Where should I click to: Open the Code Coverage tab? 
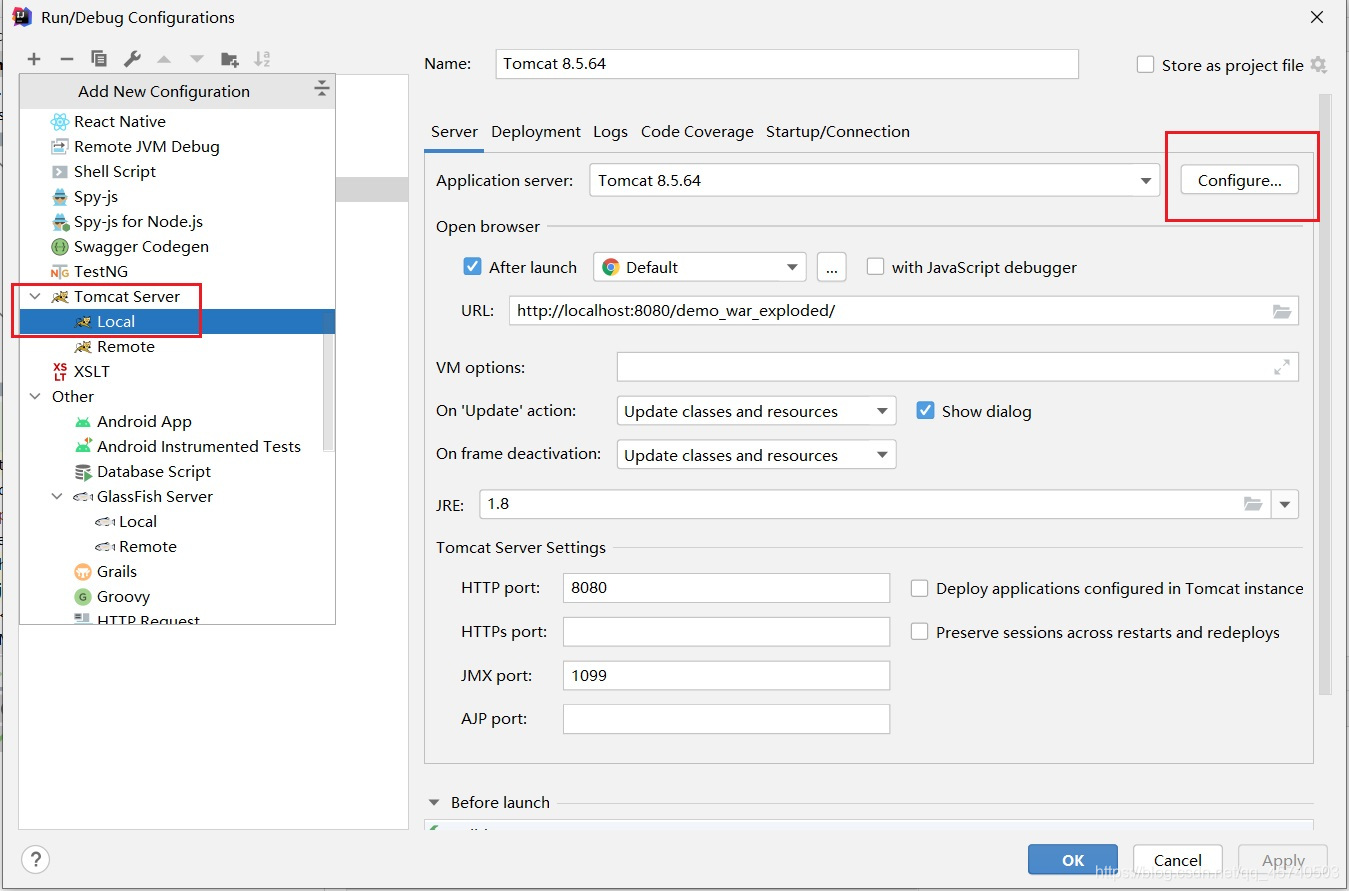click(697, 132)
